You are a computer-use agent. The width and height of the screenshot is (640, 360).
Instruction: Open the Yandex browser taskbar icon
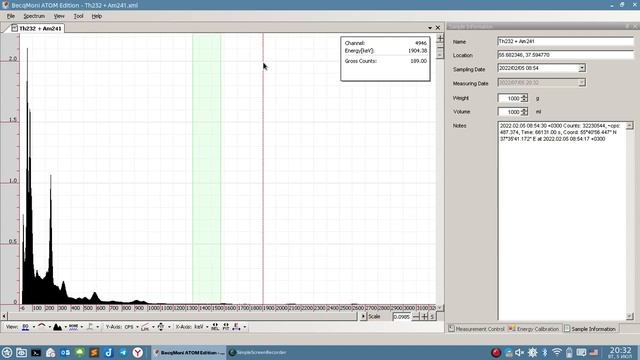pyautogui.click(x=138, y=353)
